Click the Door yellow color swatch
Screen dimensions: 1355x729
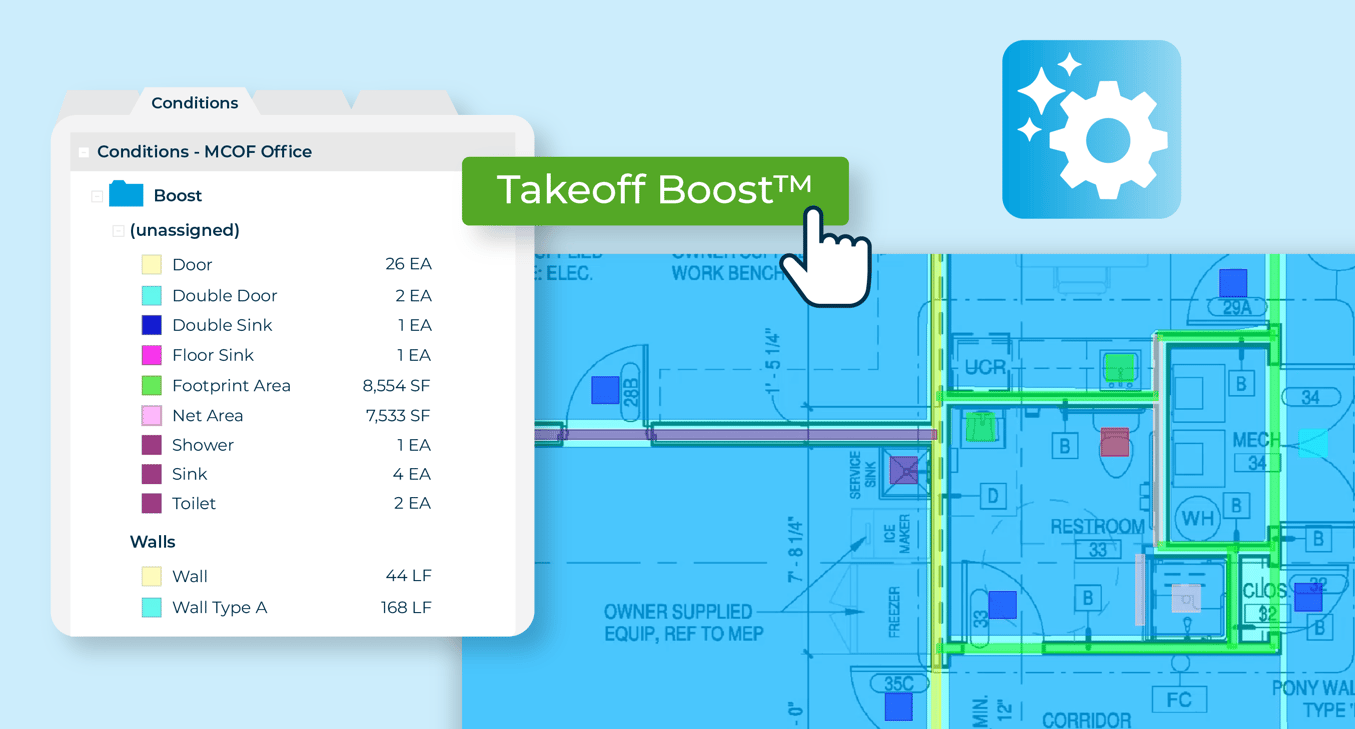[151, 265]
